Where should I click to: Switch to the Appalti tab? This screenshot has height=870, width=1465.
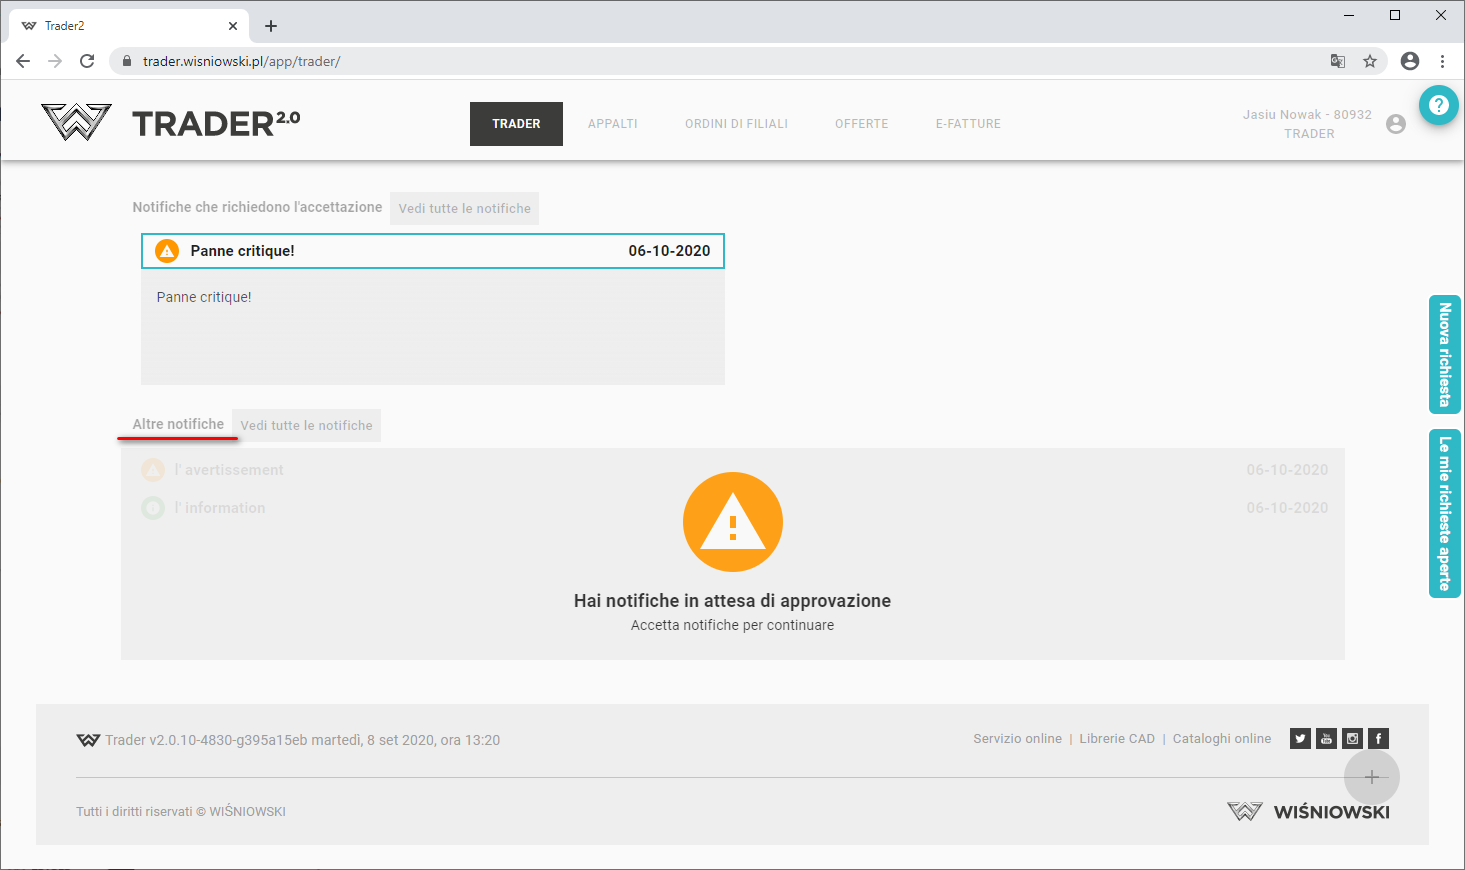612,124
